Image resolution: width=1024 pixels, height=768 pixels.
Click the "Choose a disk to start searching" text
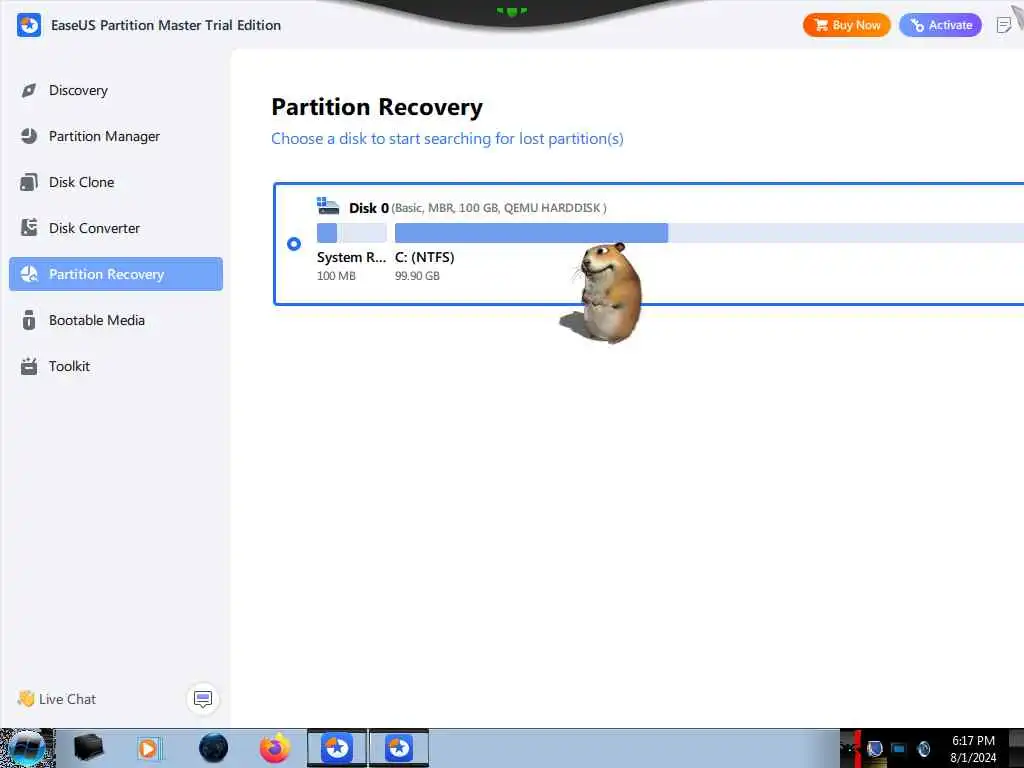pyautogui.click(x=447, y=138)
